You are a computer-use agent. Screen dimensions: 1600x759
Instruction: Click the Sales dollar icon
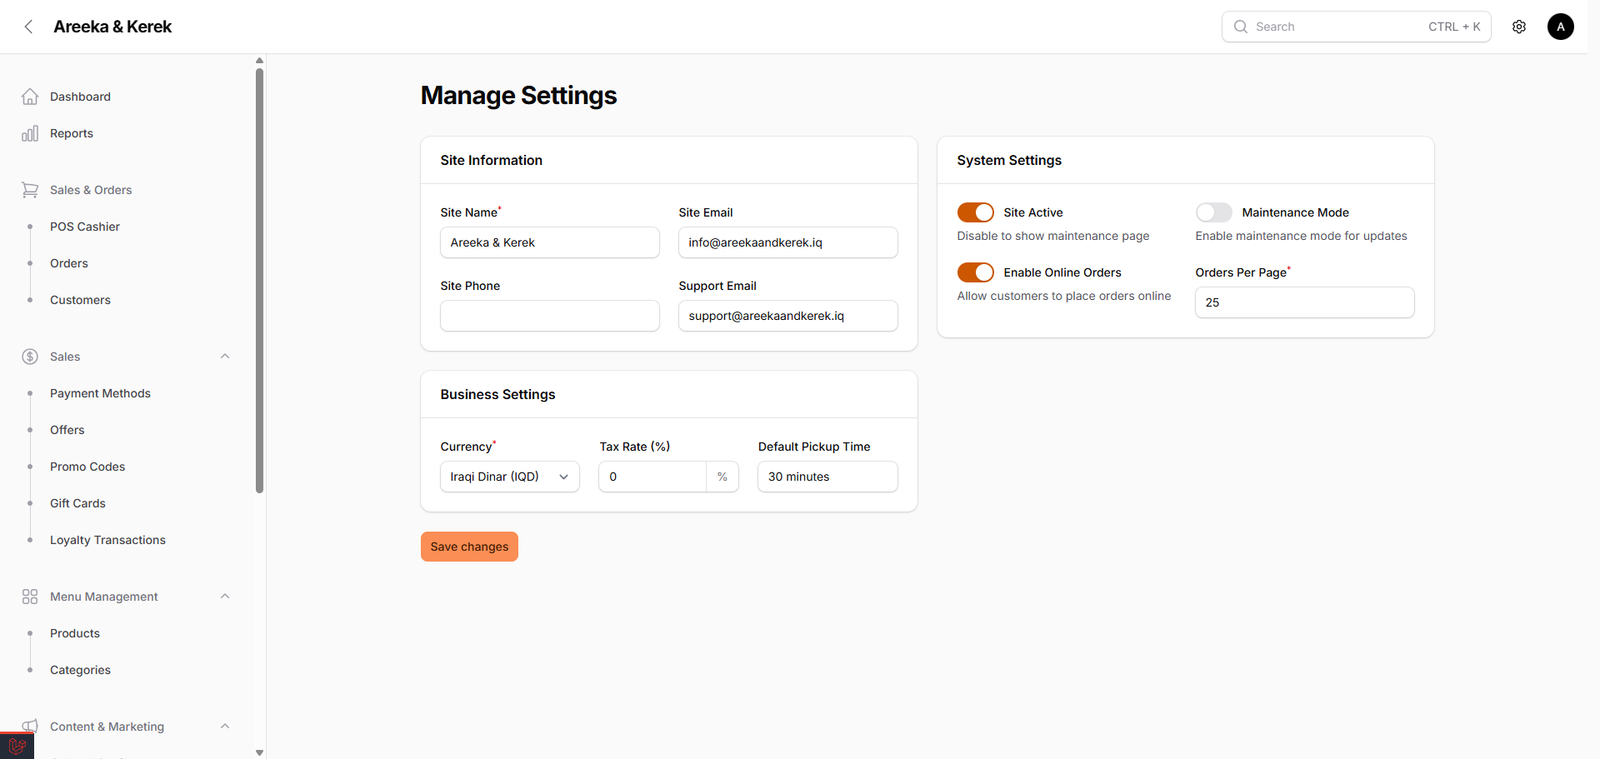30,357
